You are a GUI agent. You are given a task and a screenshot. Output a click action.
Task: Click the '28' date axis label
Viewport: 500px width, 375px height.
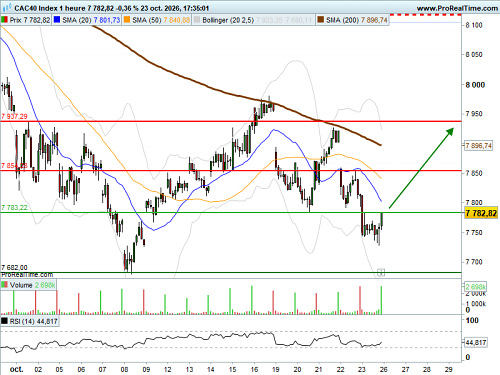tap(427, 369)
